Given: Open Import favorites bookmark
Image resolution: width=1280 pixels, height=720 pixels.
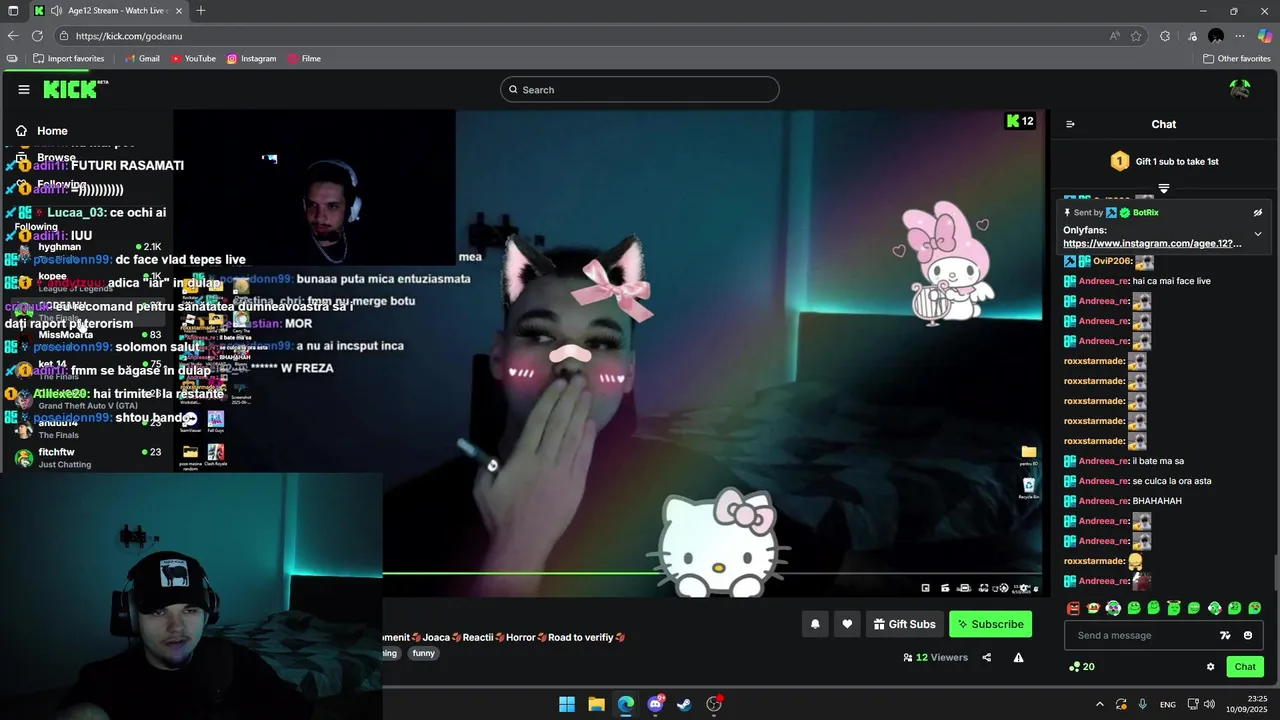Looking at the screenshot, I should click(x=68, y=59).
